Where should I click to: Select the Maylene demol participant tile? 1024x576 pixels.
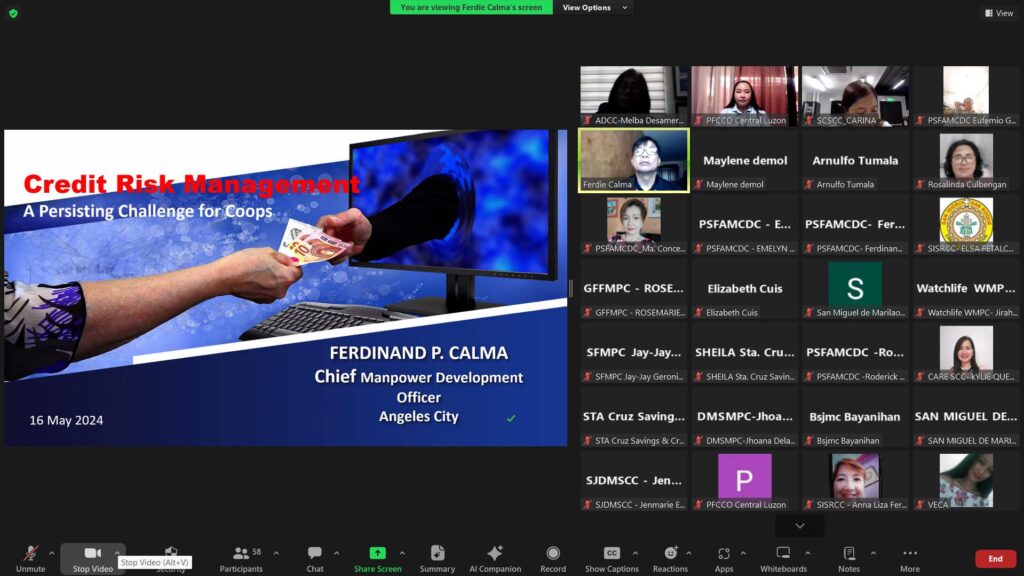[744, 161]
